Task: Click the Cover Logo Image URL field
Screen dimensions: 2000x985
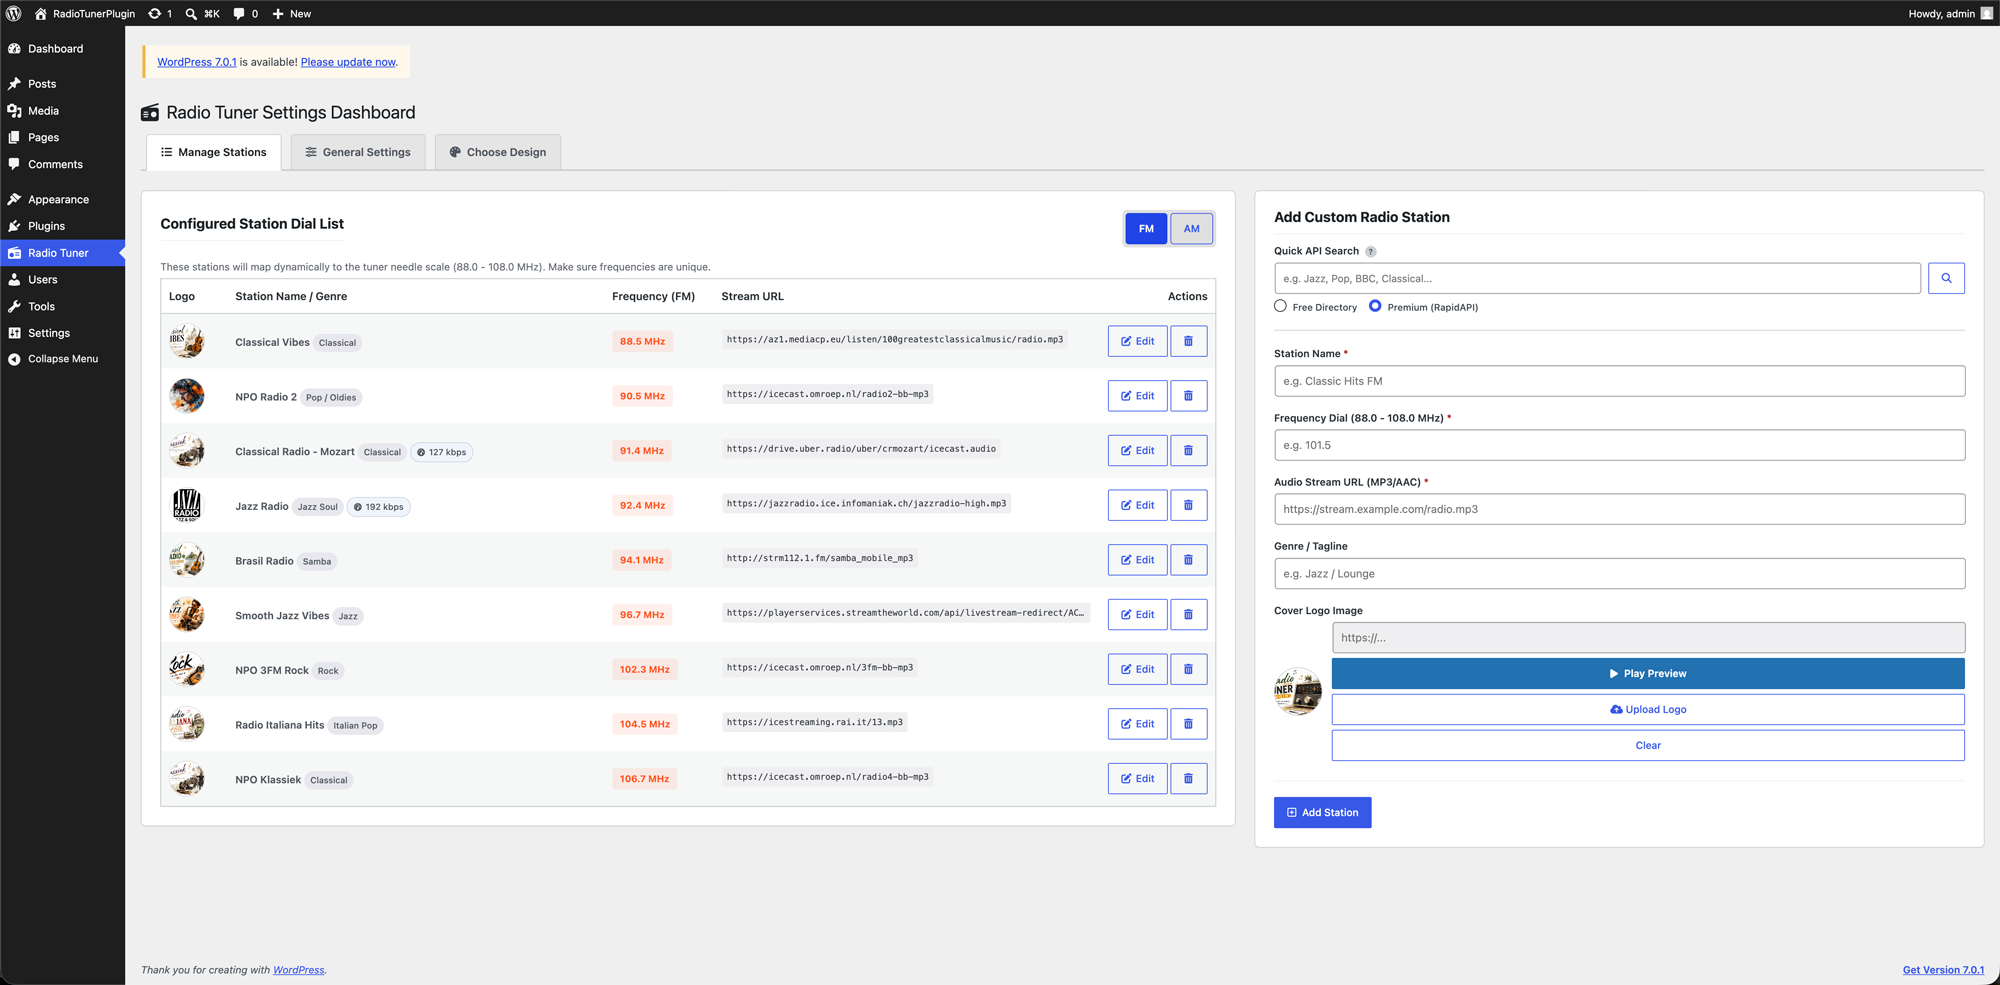Action: click(x=1648, y=638)
